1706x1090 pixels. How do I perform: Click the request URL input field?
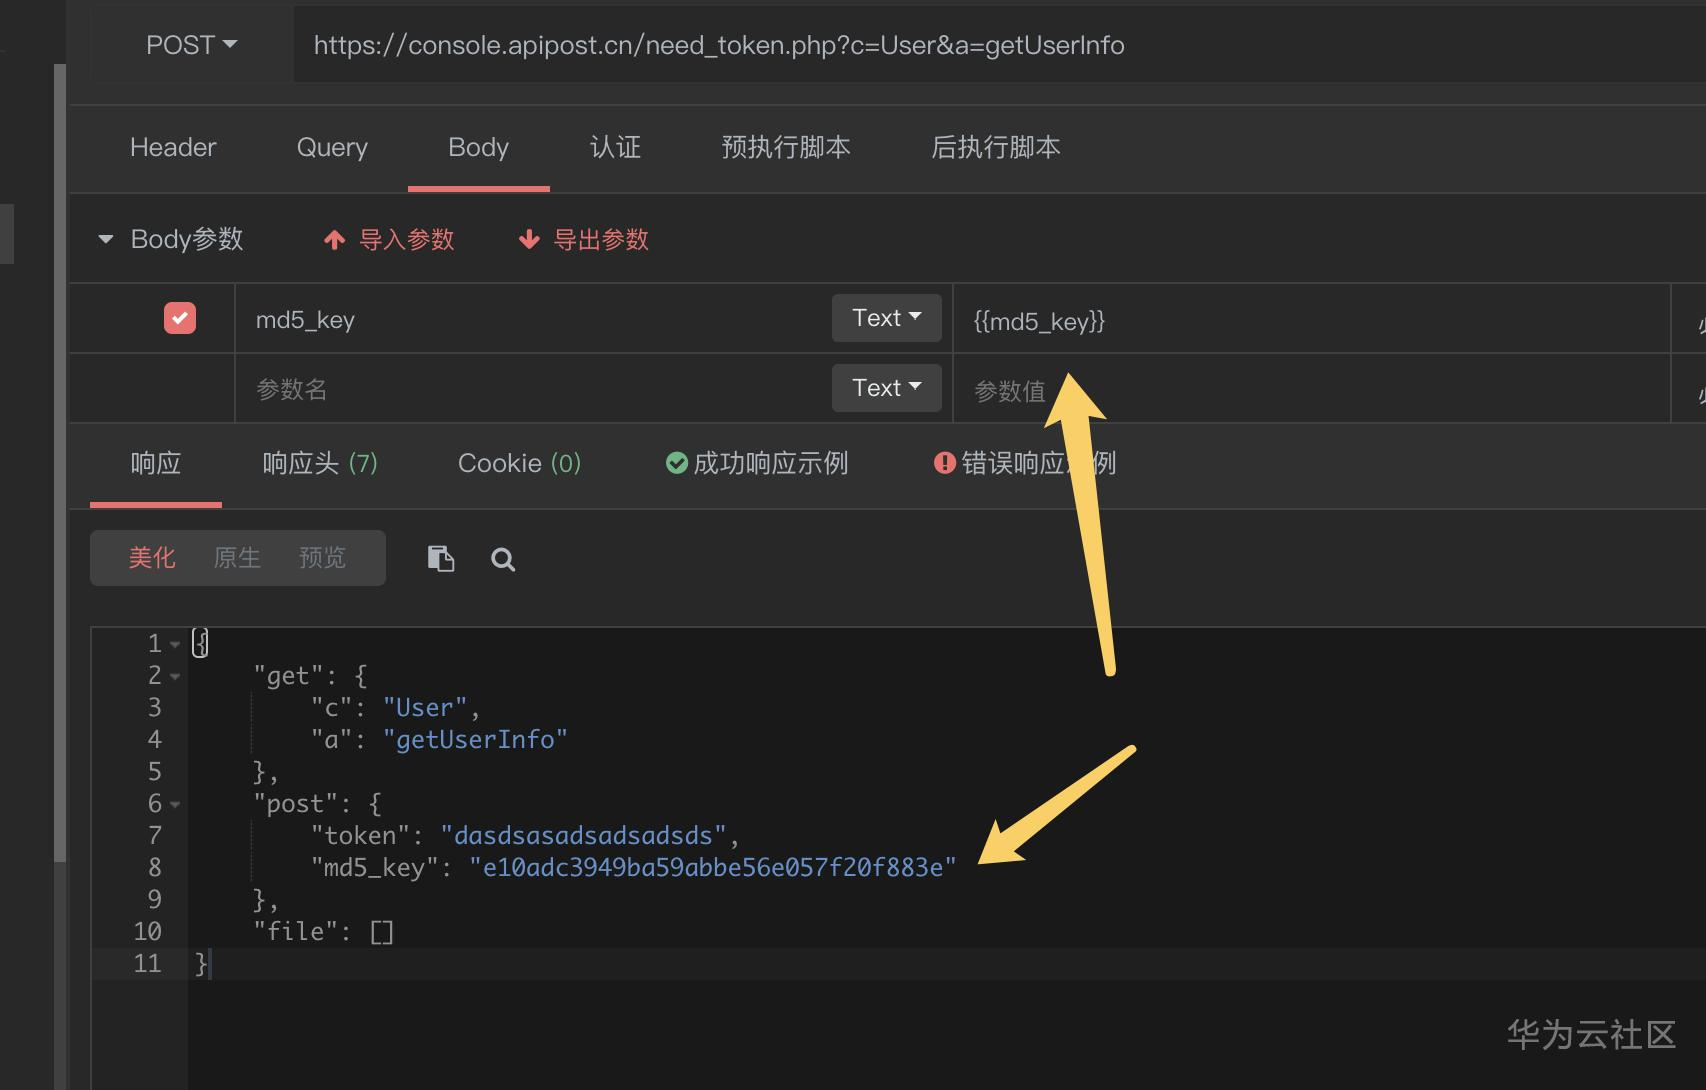900,45
